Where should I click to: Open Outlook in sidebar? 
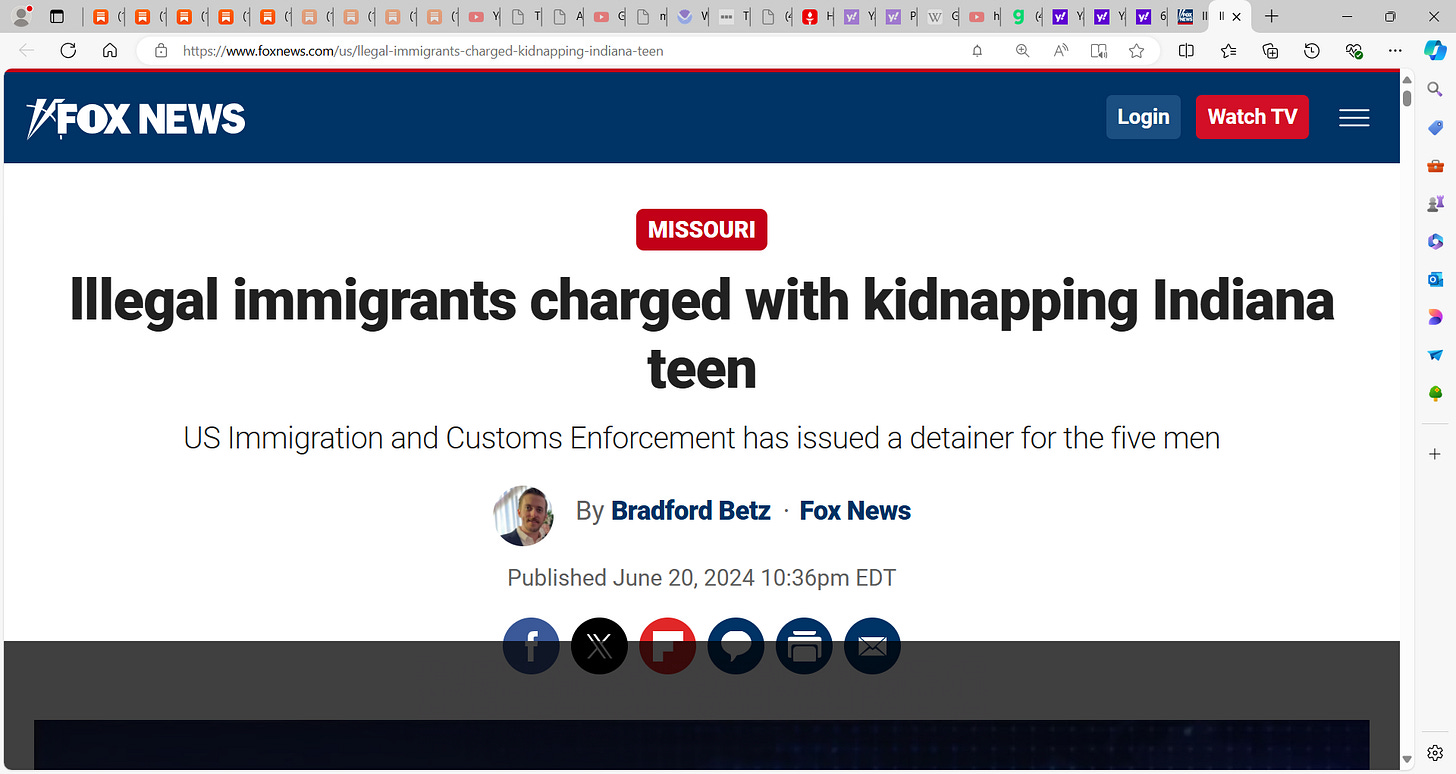(x=1435, y=279)
